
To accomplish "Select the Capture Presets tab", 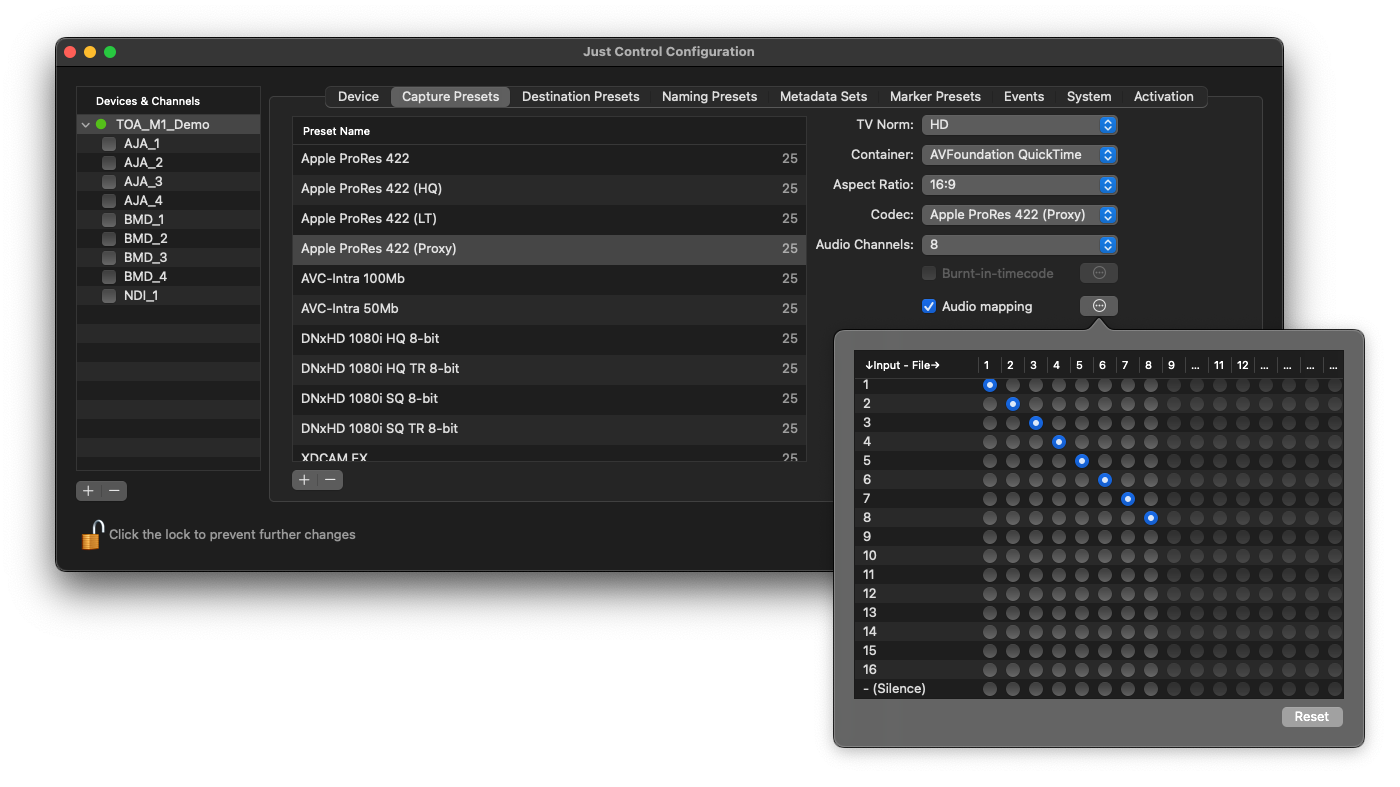I will coord(450,97).
